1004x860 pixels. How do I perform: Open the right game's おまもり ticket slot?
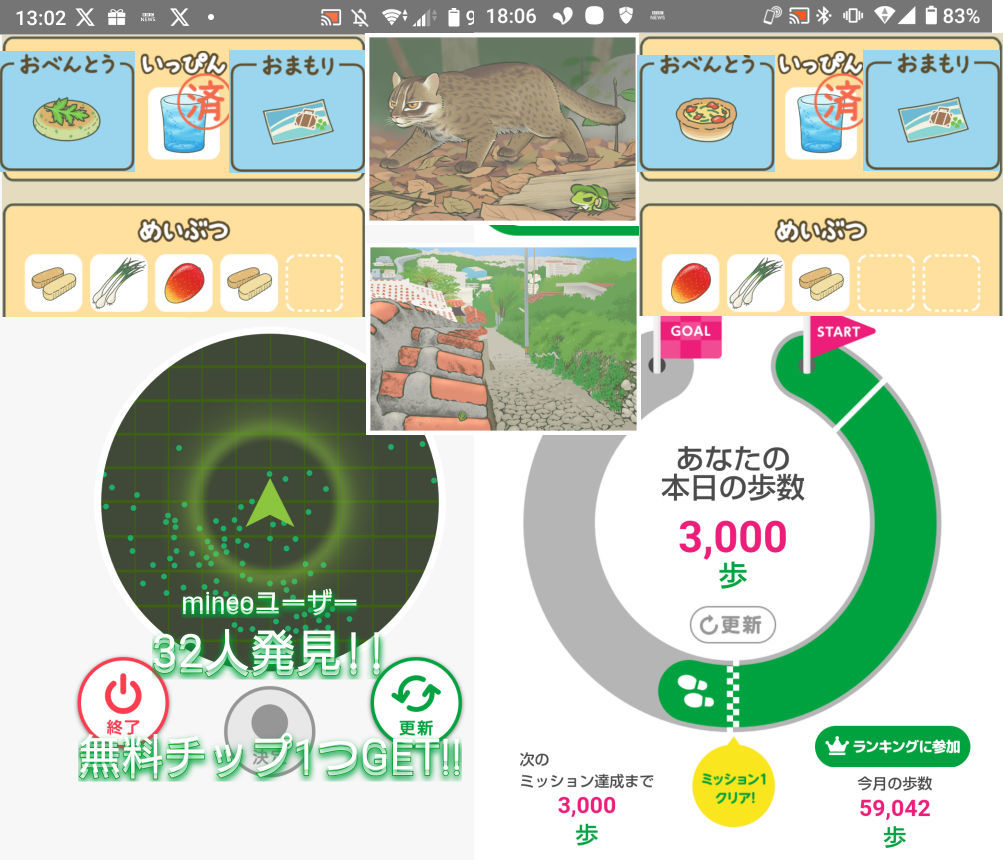[x=933, y=119]
